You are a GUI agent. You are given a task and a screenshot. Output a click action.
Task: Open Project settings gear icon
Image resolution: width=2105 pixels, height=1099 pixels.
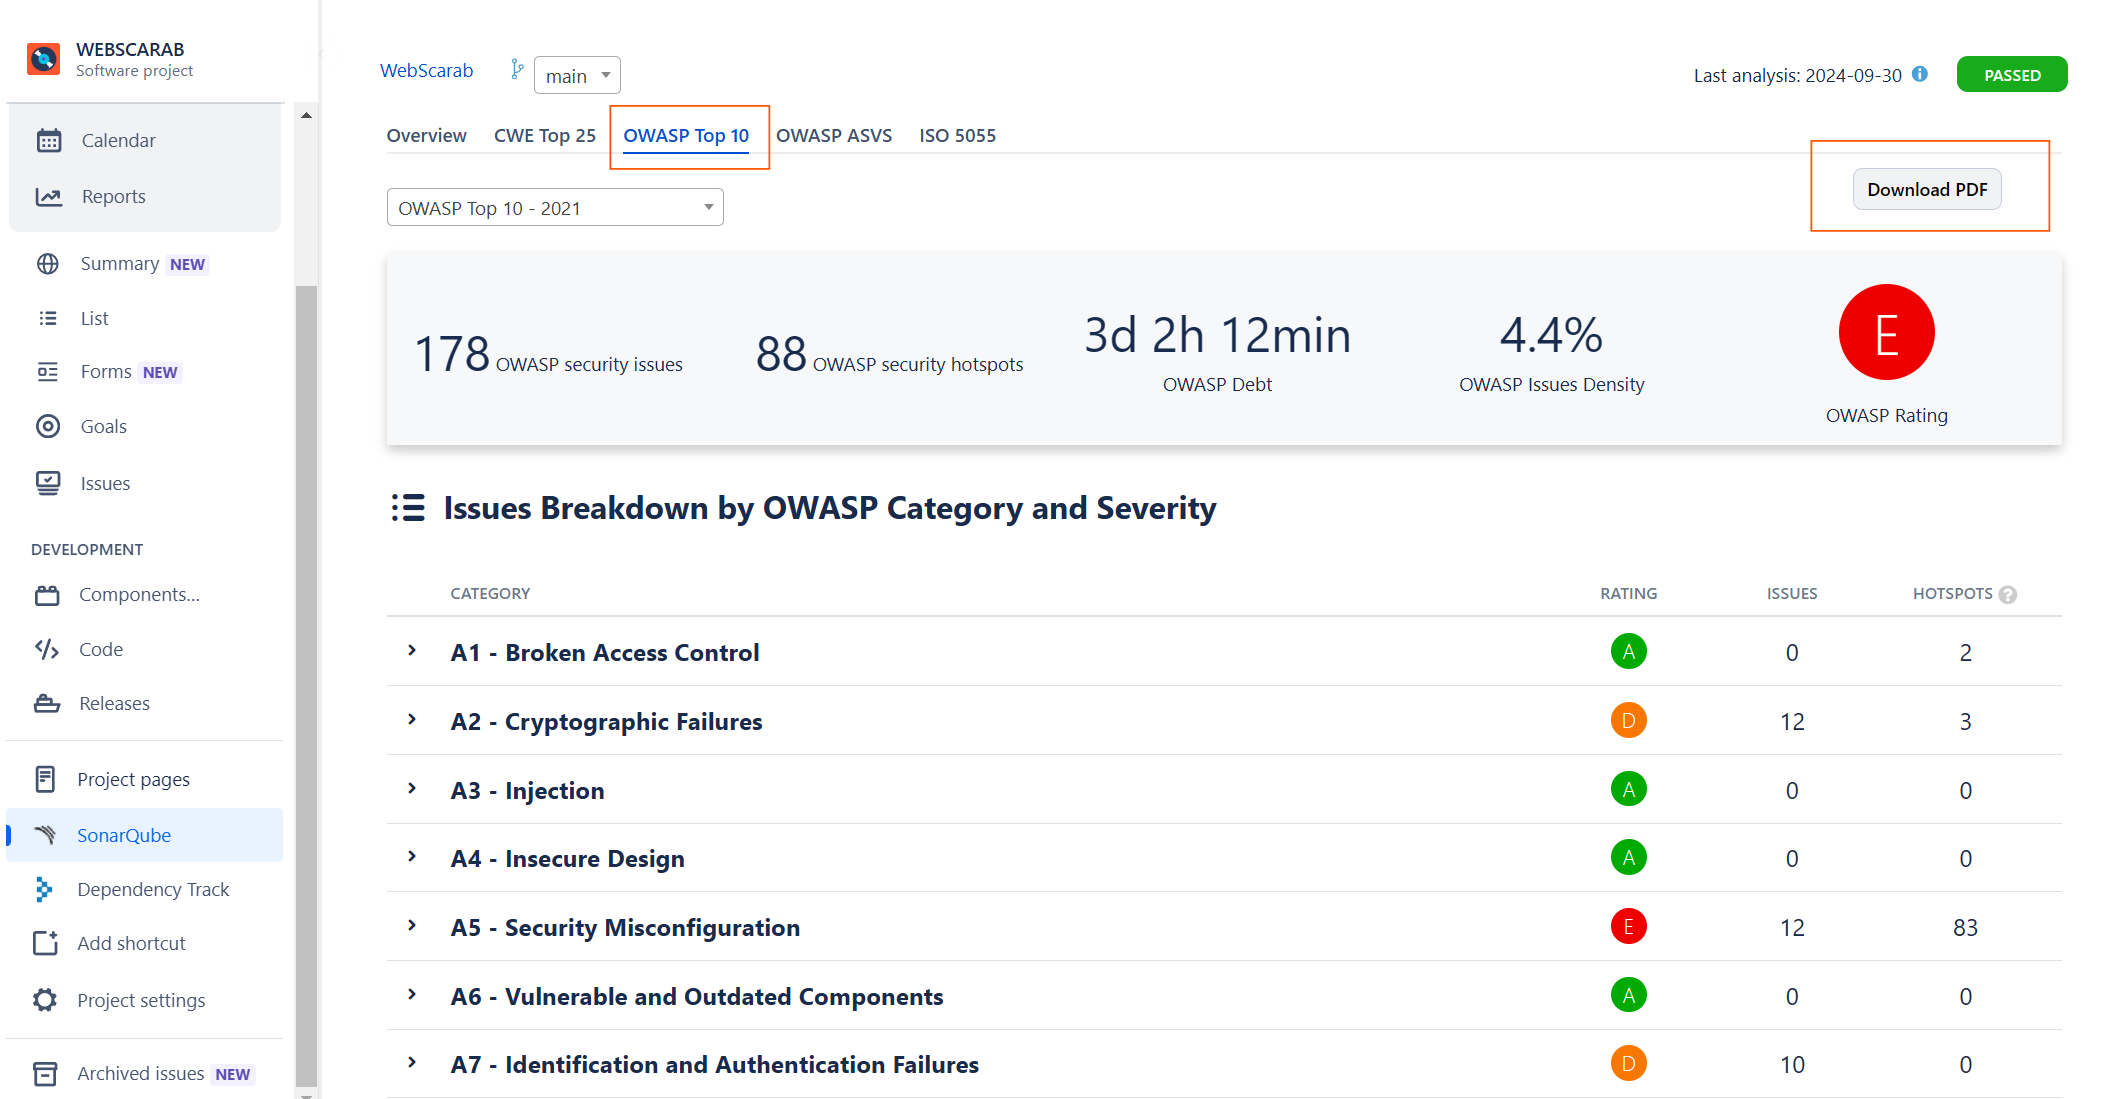coord(45,1000)
